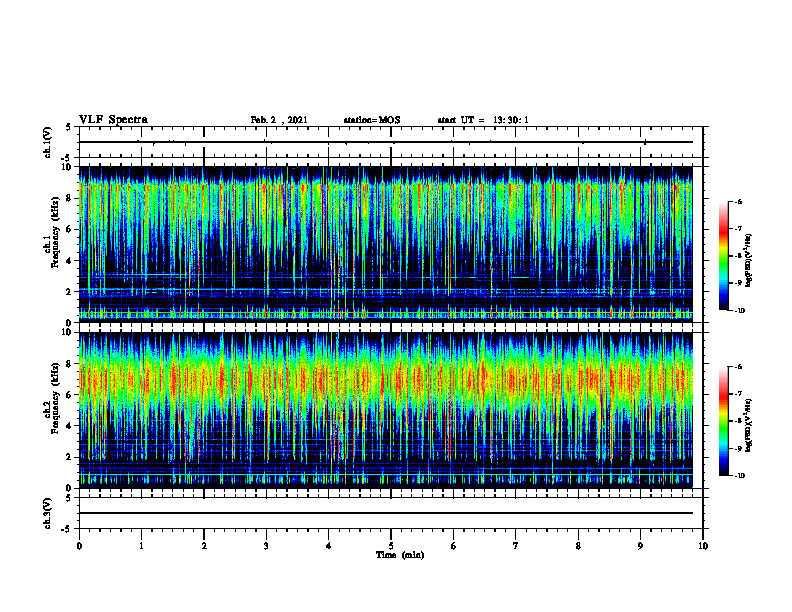Click time axis tick label "3"
Viewport: 792px width, 612px height.
(x=266, y=546)
